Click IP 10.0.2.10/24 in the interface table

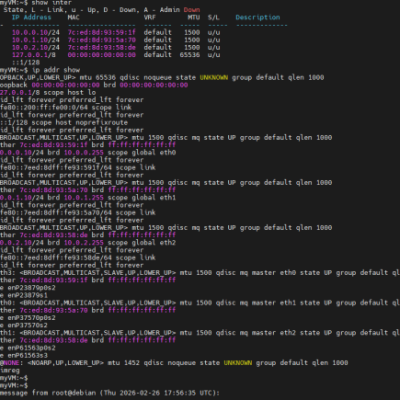(x=36, y=47)
